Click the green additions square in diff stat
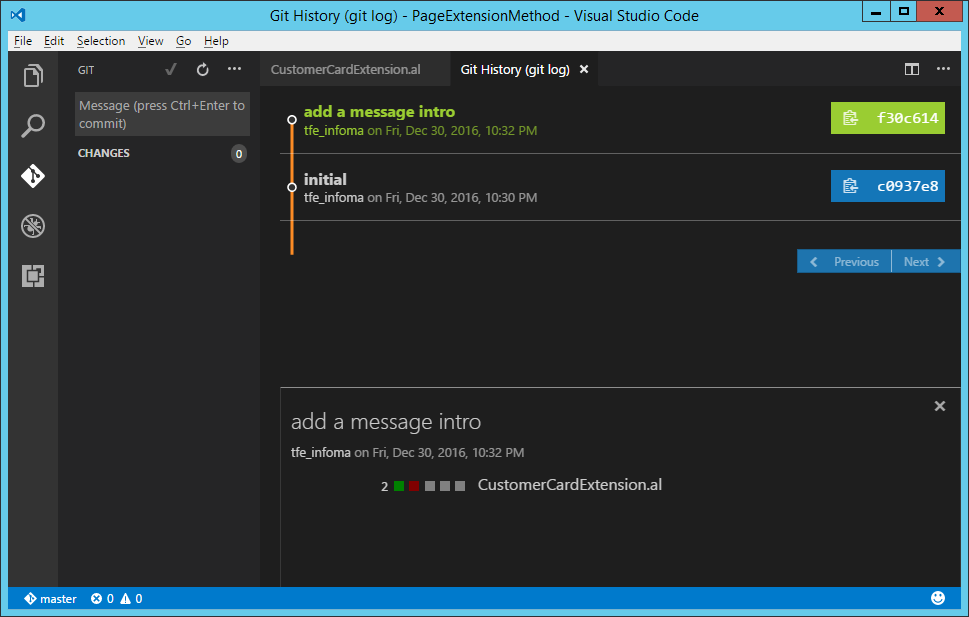 click(399, 486)
